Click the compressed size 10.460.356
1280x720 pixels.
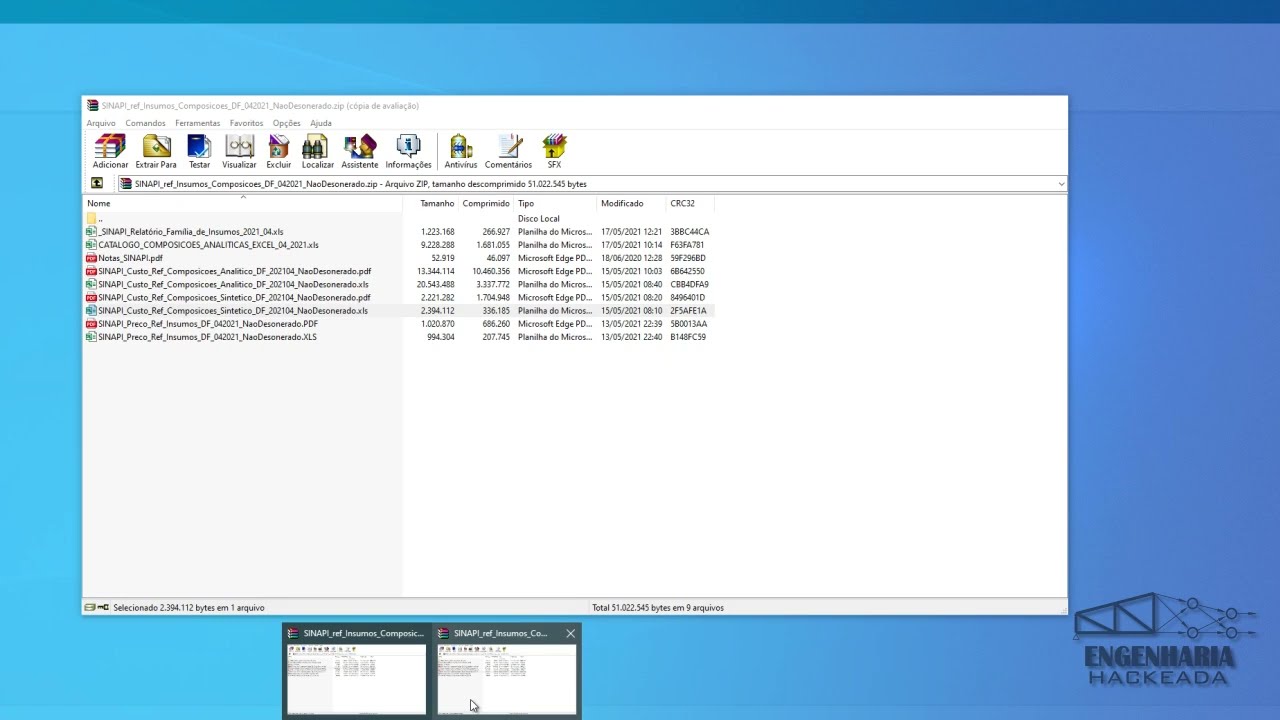490,271
